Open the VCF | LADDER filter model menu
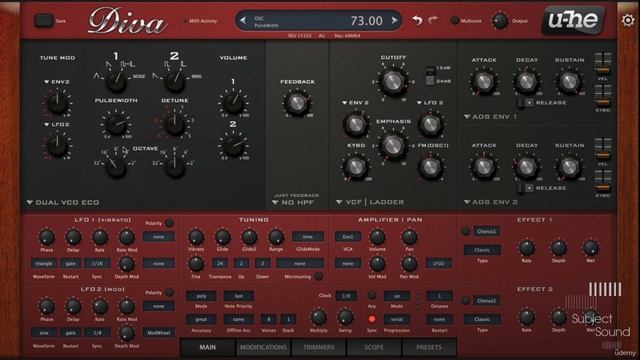640x360 pixels. coord(370,202)
